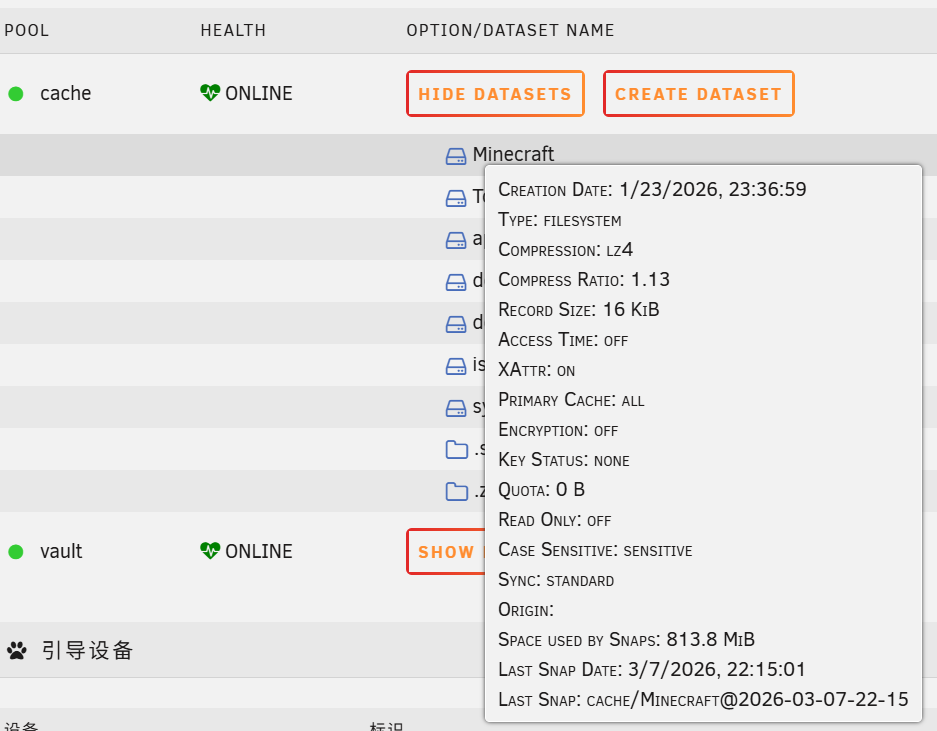Click the Minecraft dataset drive icon
The image size is (937, 731).
click(x=456, y=156)
